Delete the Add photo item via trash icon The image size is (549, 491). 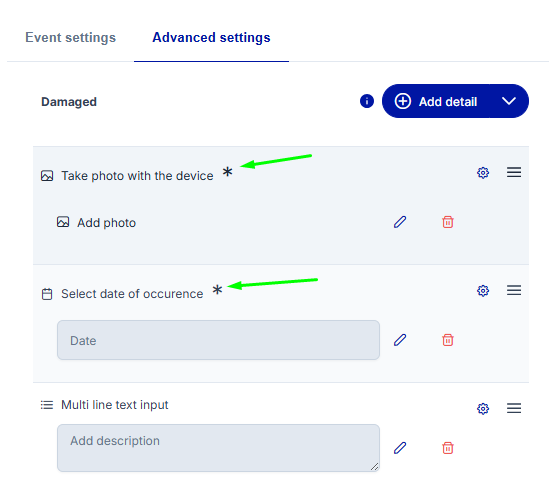(448, 222)
